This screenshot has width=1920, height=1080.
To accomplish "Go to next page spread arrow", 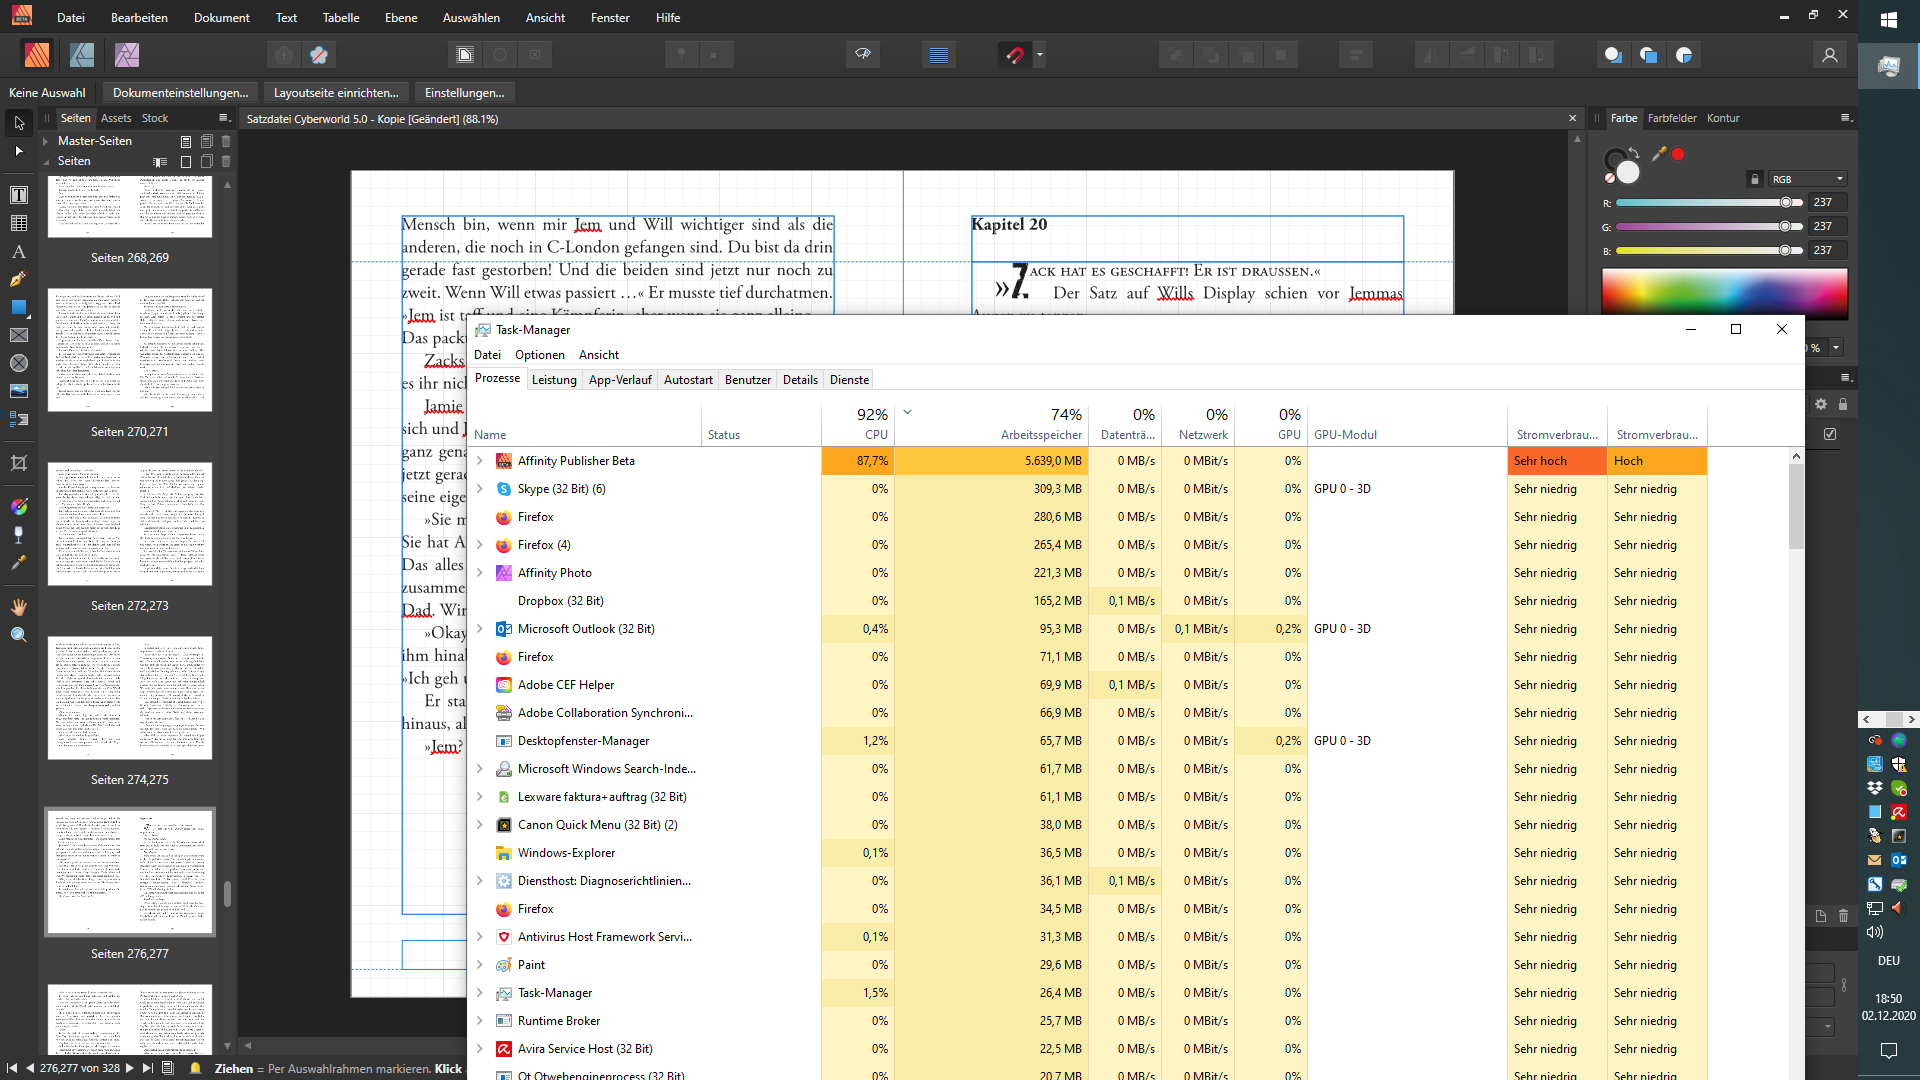I will (130, 1068).
